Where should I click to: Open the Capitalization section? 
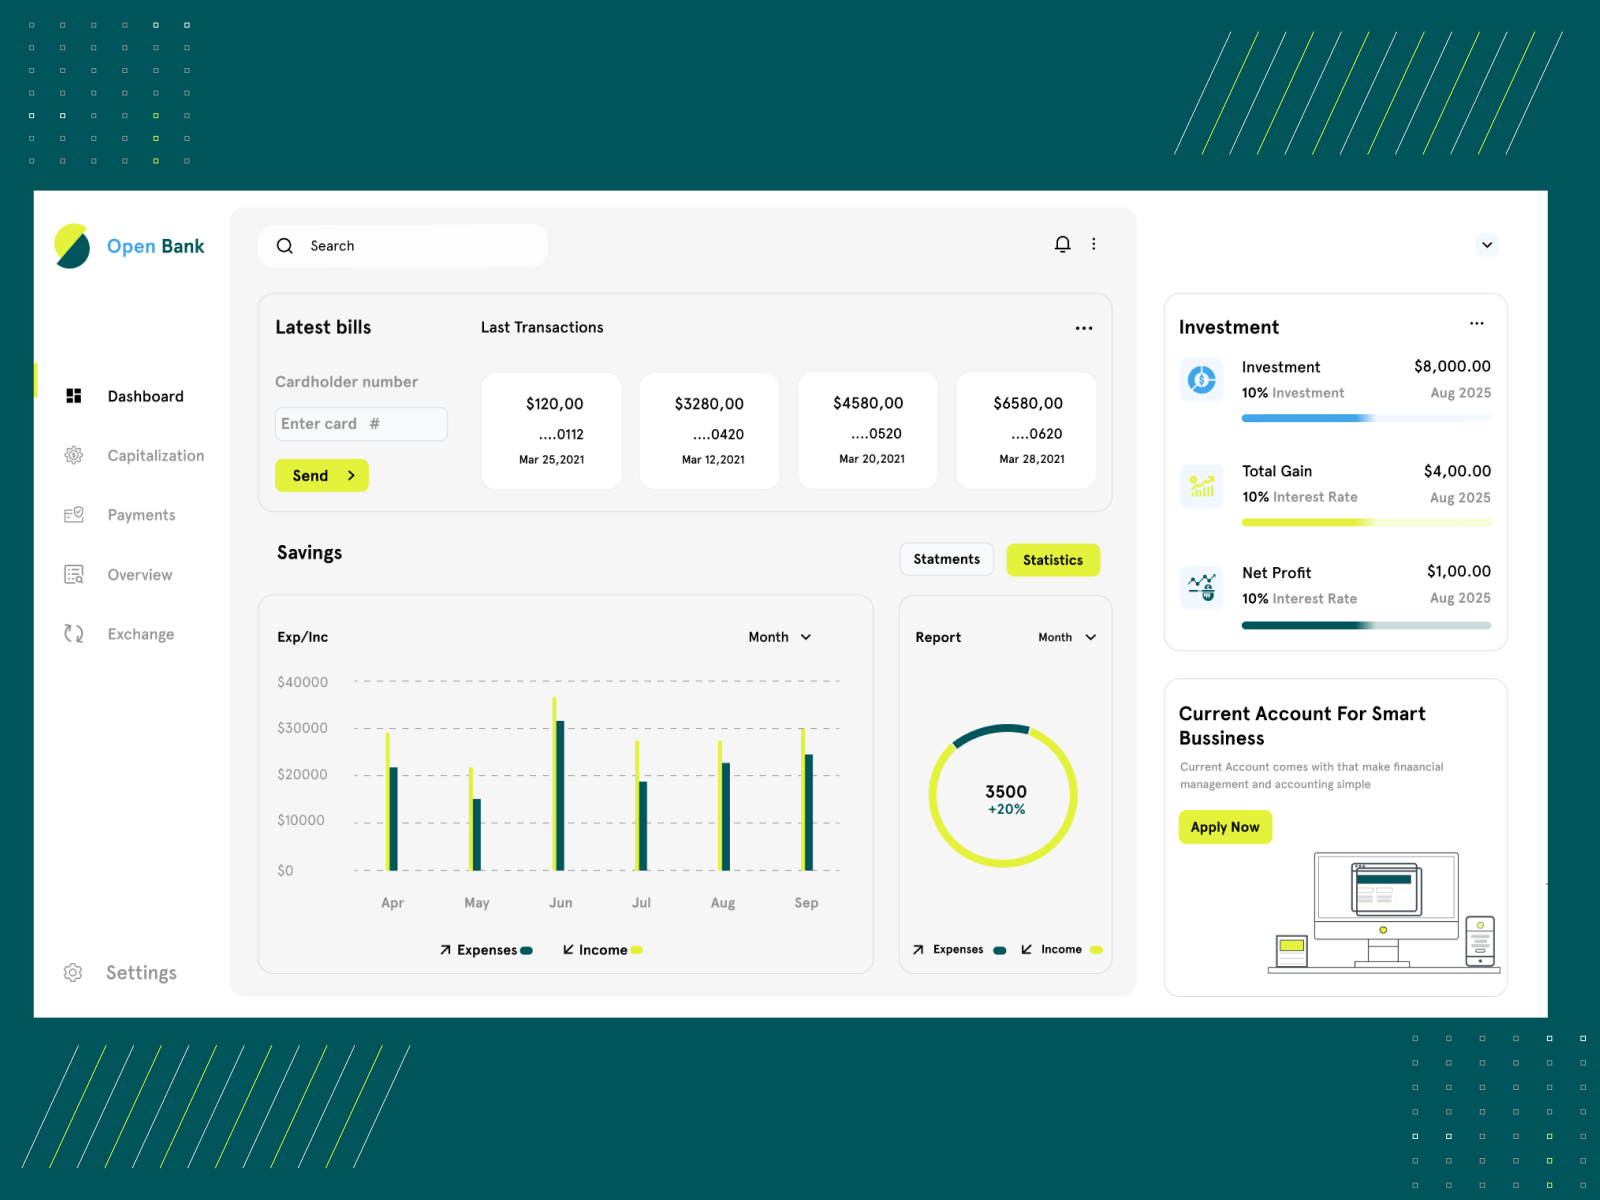pos(156,455)
